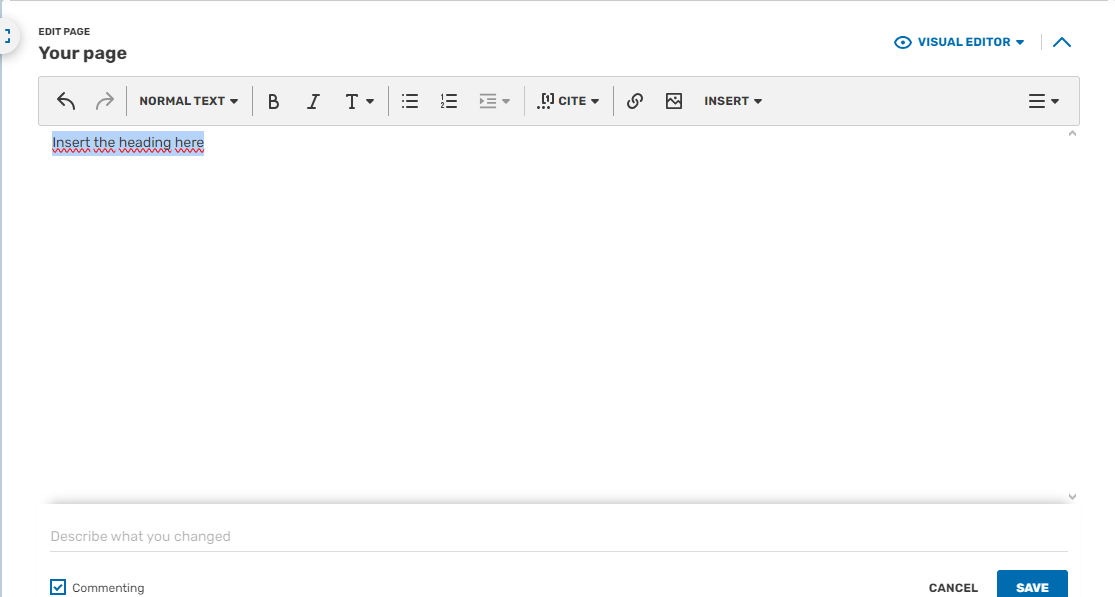Open the Insert menu
Image resolution: width=1115 pixels, height=597 pixels.
733,101
